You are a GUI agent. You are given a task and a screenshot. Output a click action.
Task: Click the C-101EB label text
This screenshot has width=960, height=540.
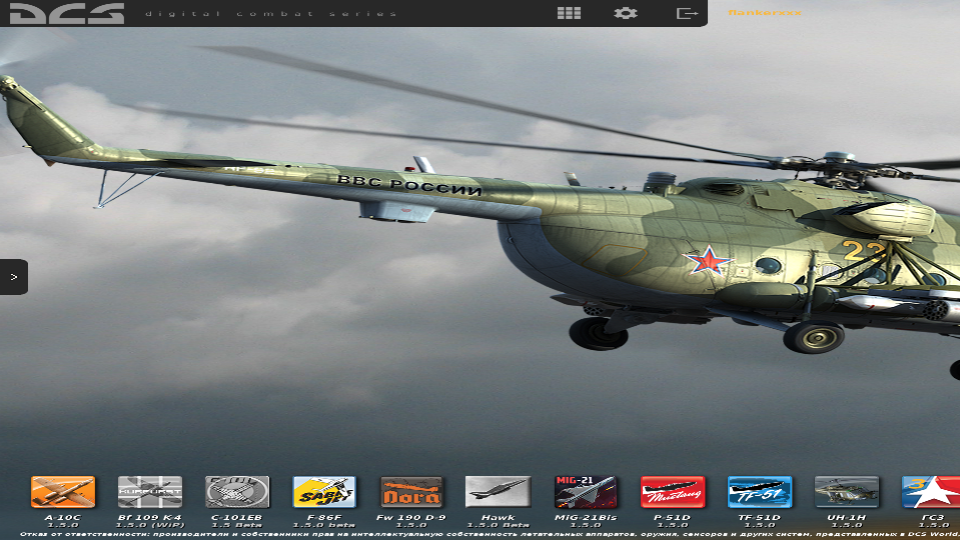[237, 517]
